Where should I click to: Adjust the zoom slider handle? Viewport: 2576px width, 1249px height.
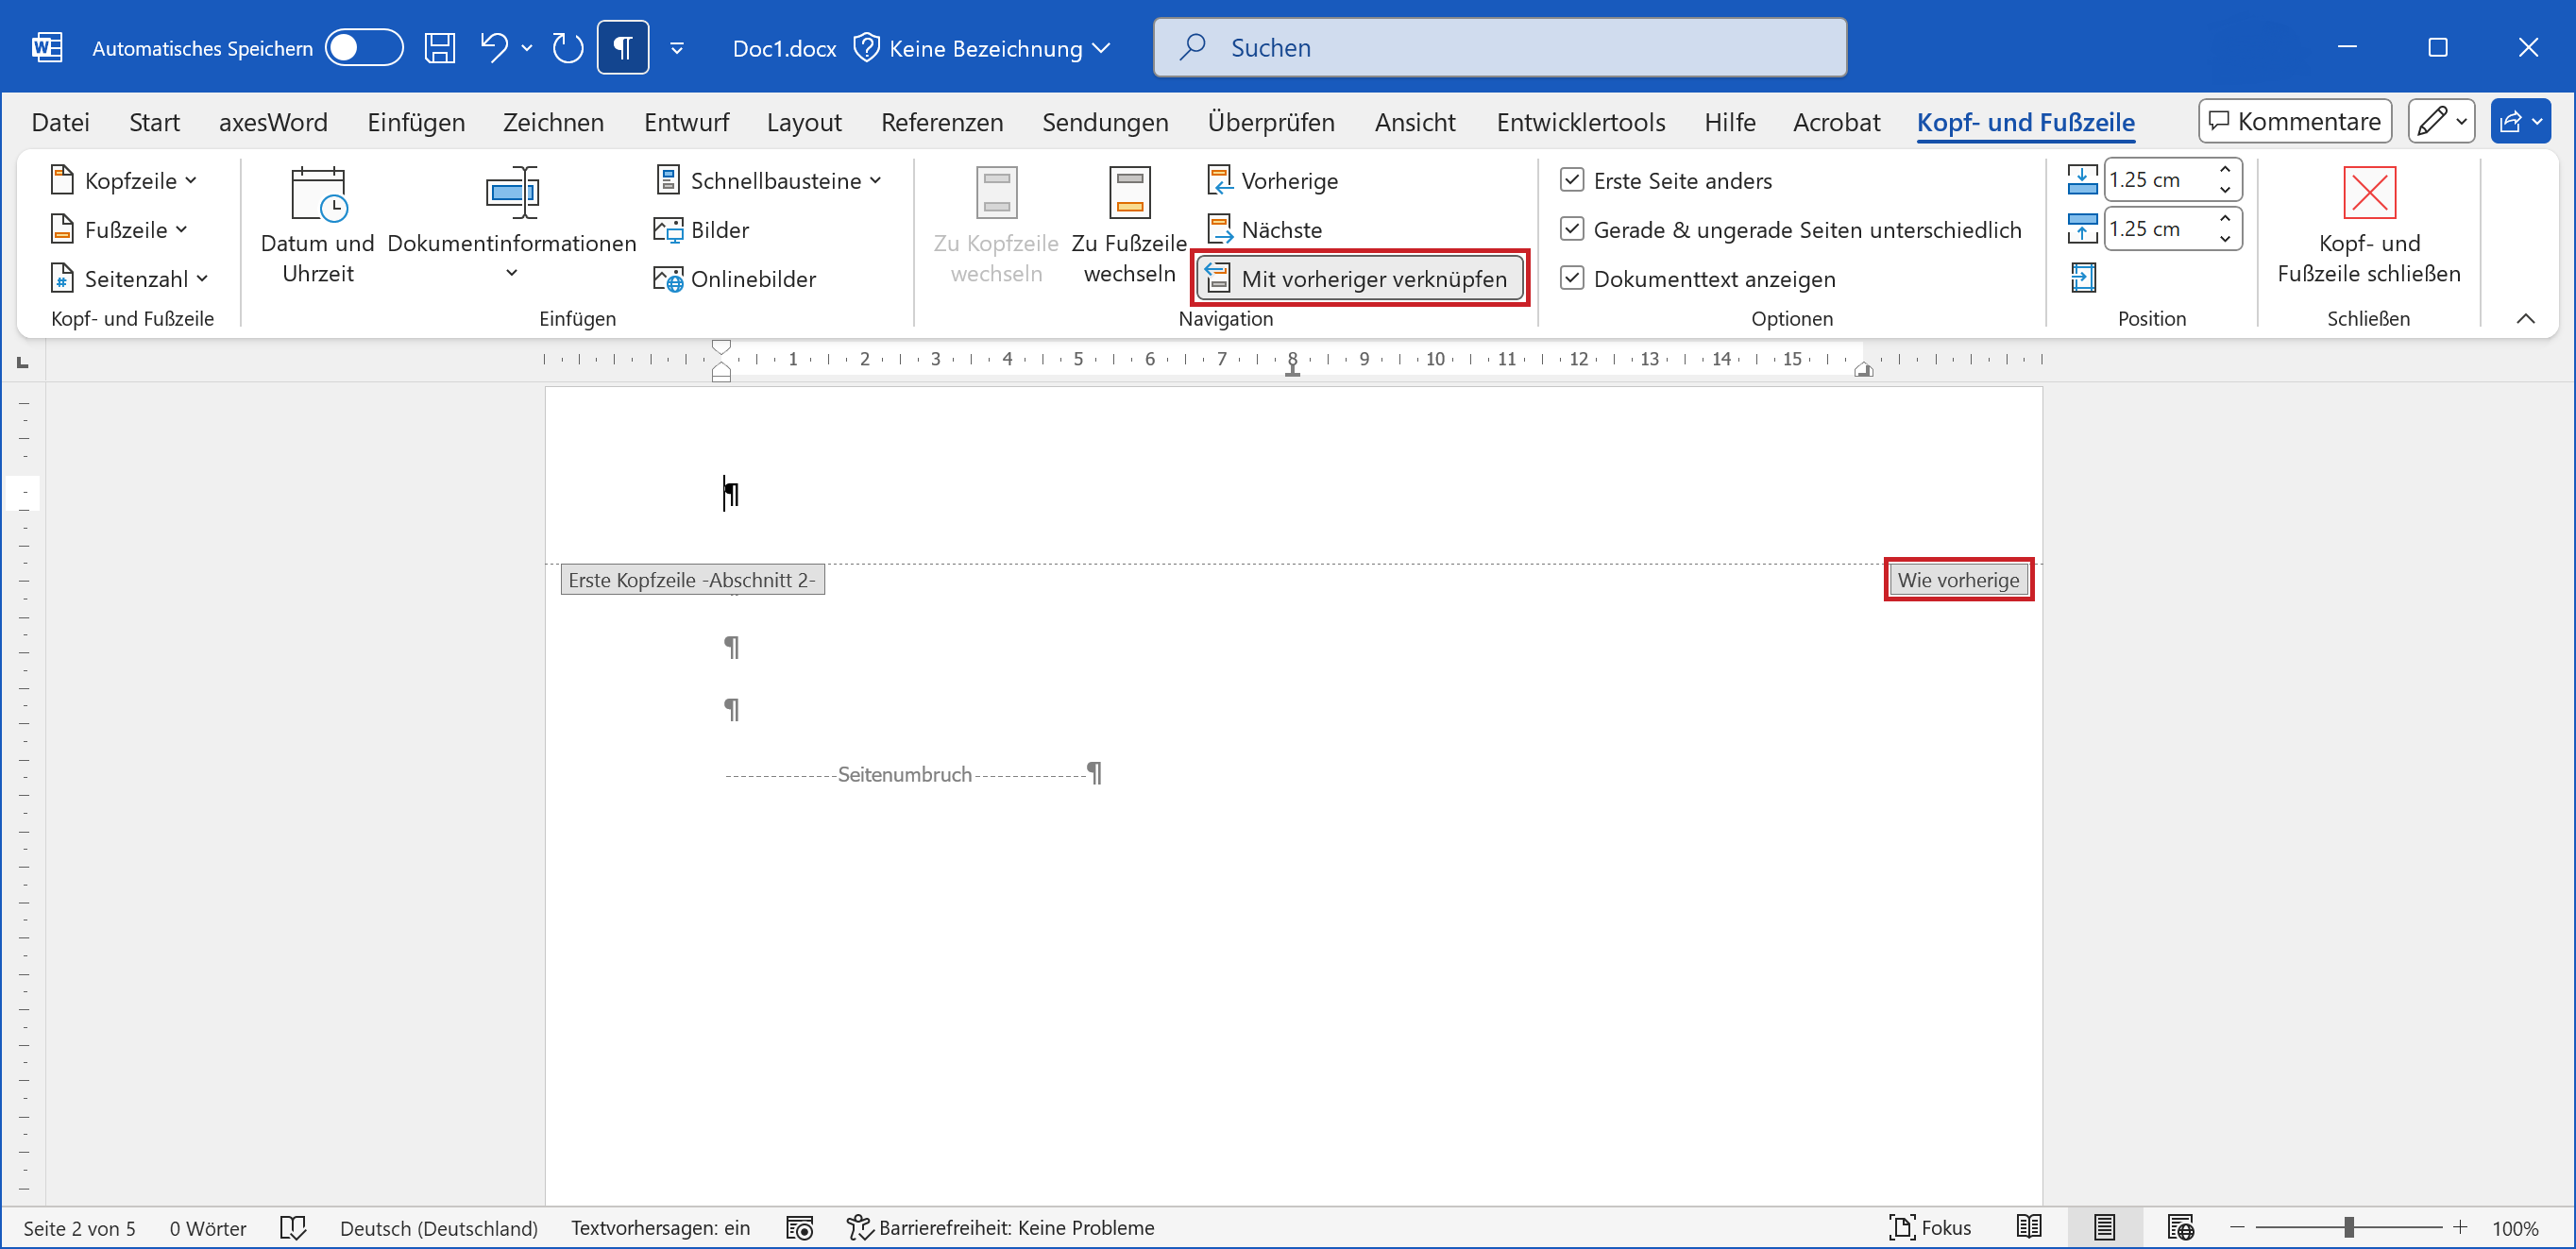coord(2348,1227)
